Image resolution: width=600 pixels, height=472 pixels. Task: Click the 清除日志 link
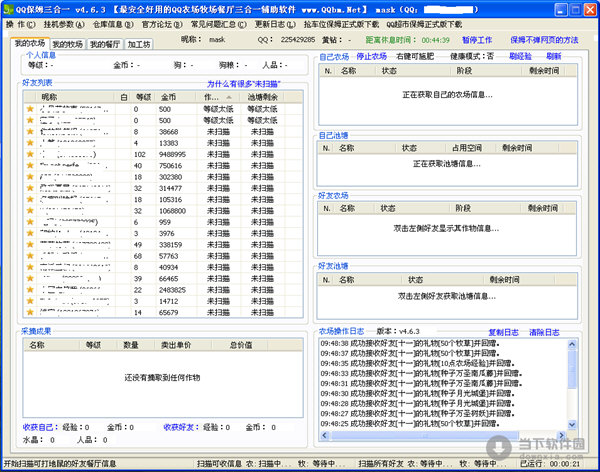(544, 332)
